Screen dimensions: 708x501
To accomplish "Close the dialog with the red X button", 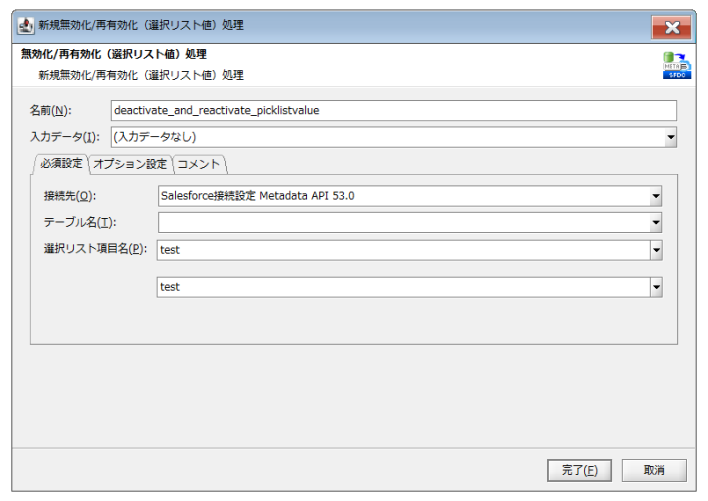I will point(672,25).
